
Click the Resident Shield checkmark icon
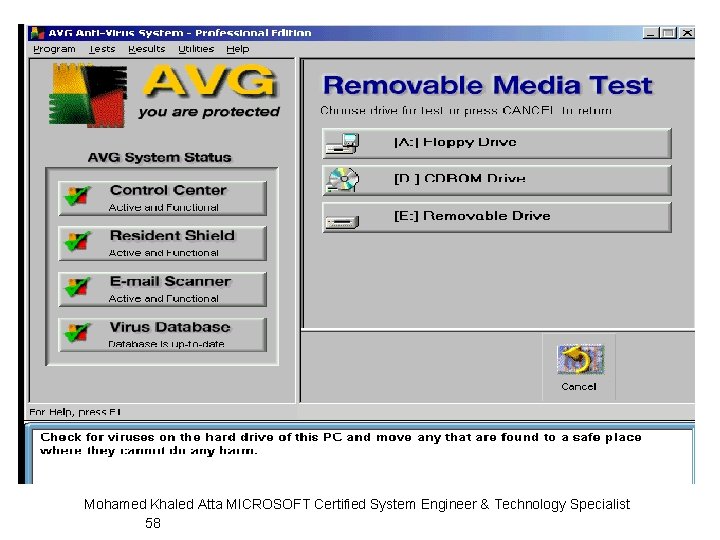(x=77, y=241)
